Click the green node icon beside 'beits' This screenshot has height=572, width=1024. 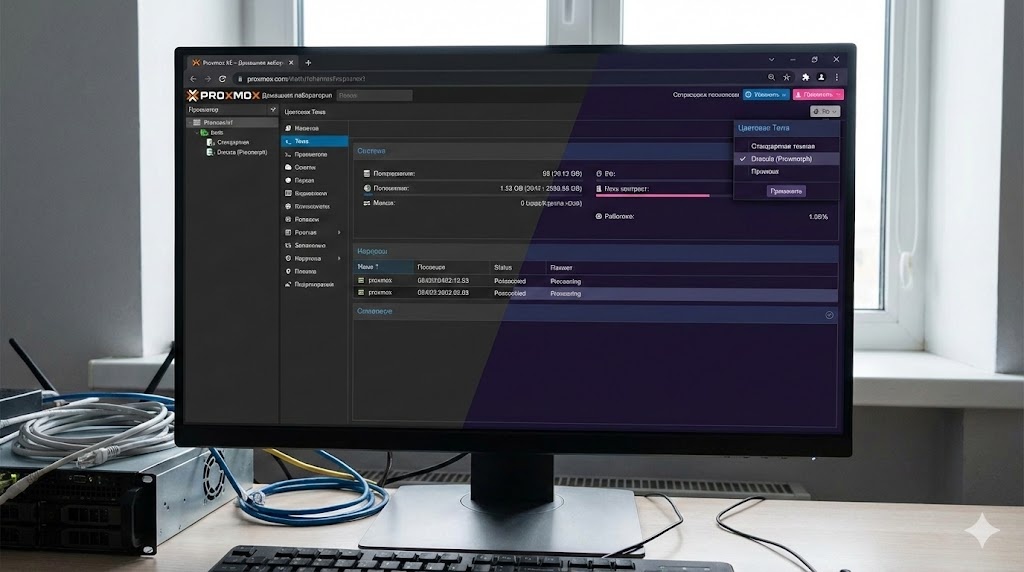[x=204, y=133]
